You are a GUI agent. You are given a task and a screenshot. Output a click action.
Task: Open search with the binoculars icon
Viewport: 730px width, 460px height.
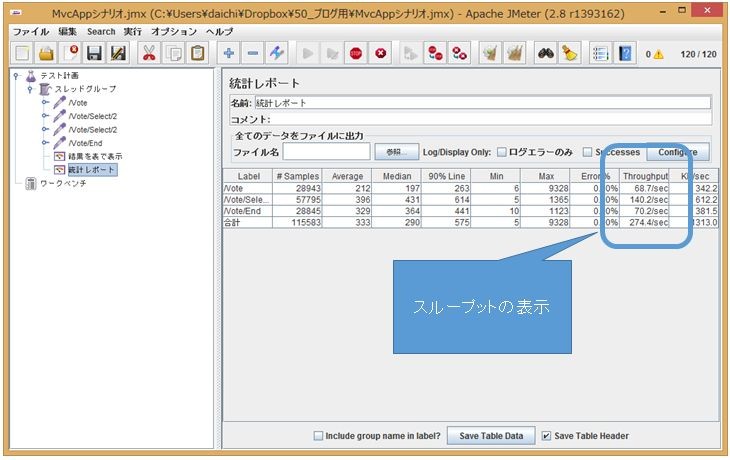tap(546, 54)
